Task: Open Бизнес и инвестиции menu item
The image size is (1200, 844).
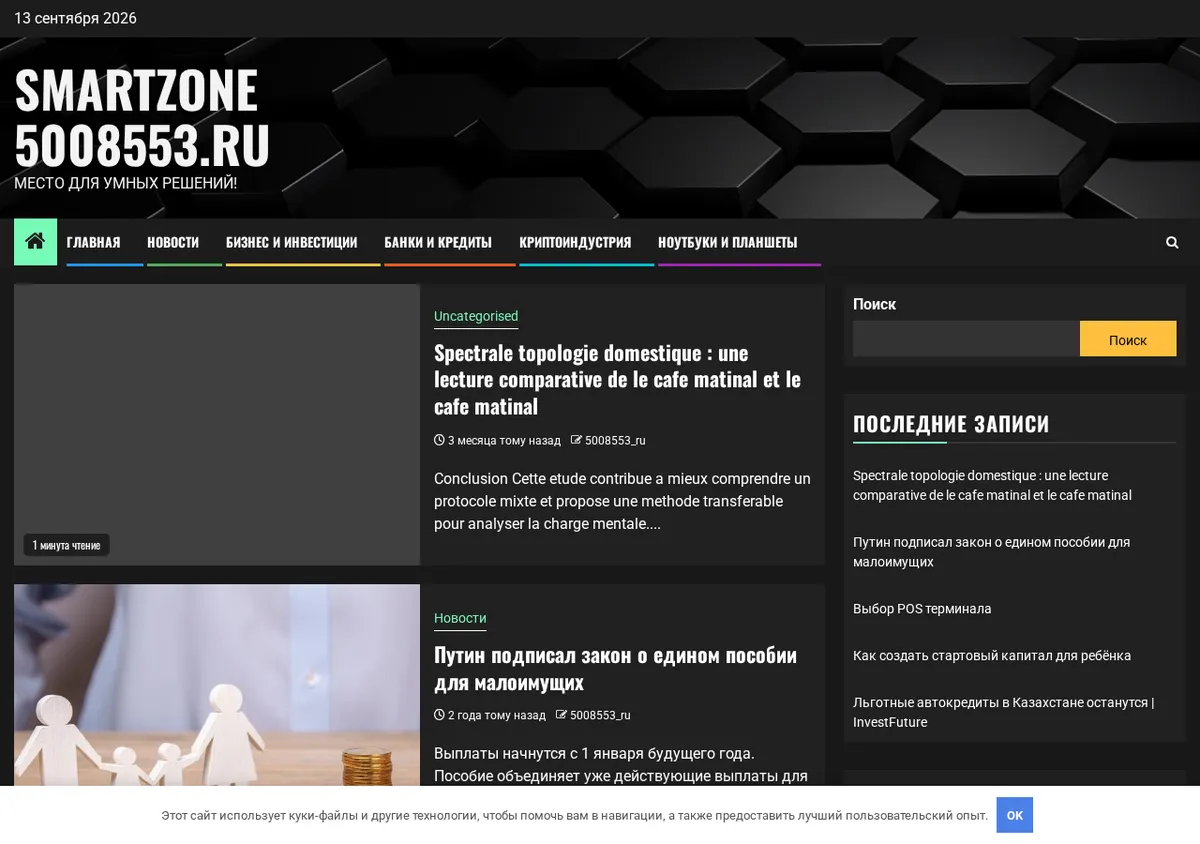Action: [291, 242]
